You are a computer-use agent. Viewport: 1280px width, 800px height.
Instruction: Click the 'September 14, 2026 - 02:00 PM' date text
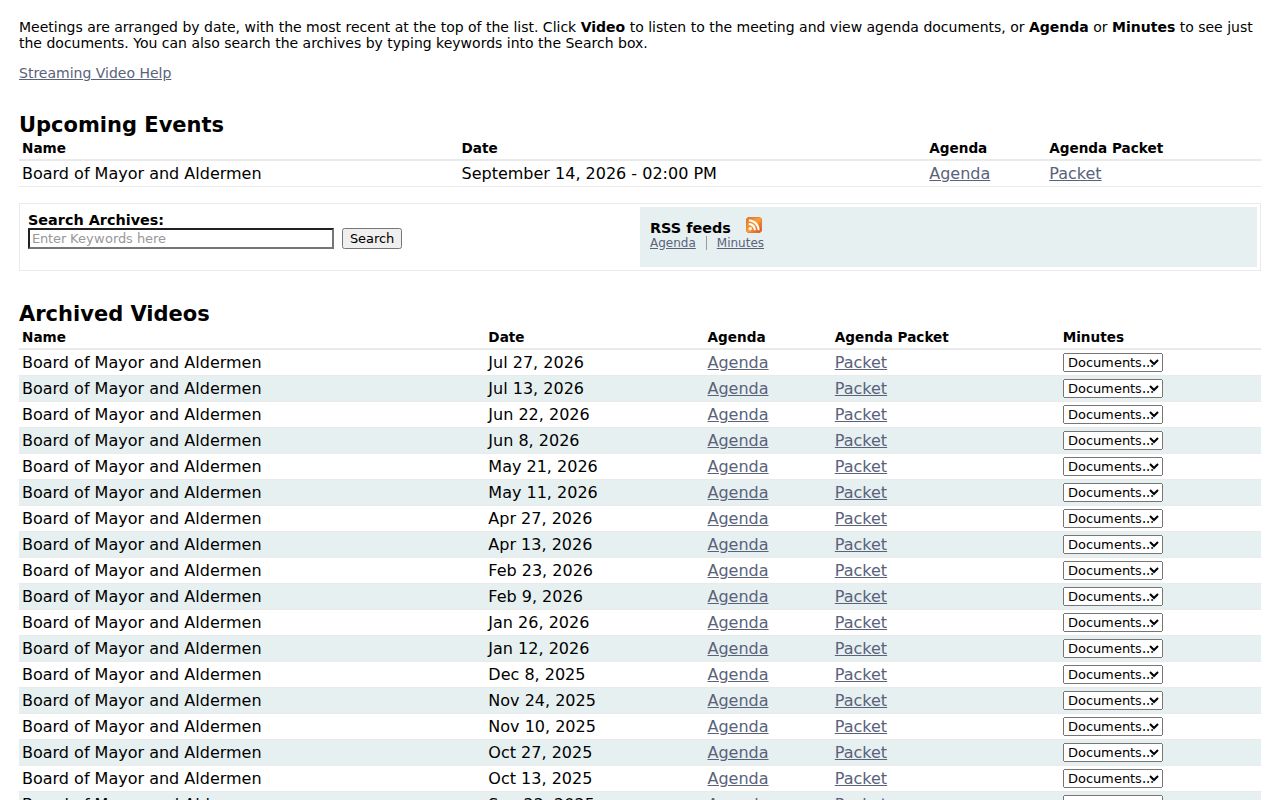tap(589, 173)
